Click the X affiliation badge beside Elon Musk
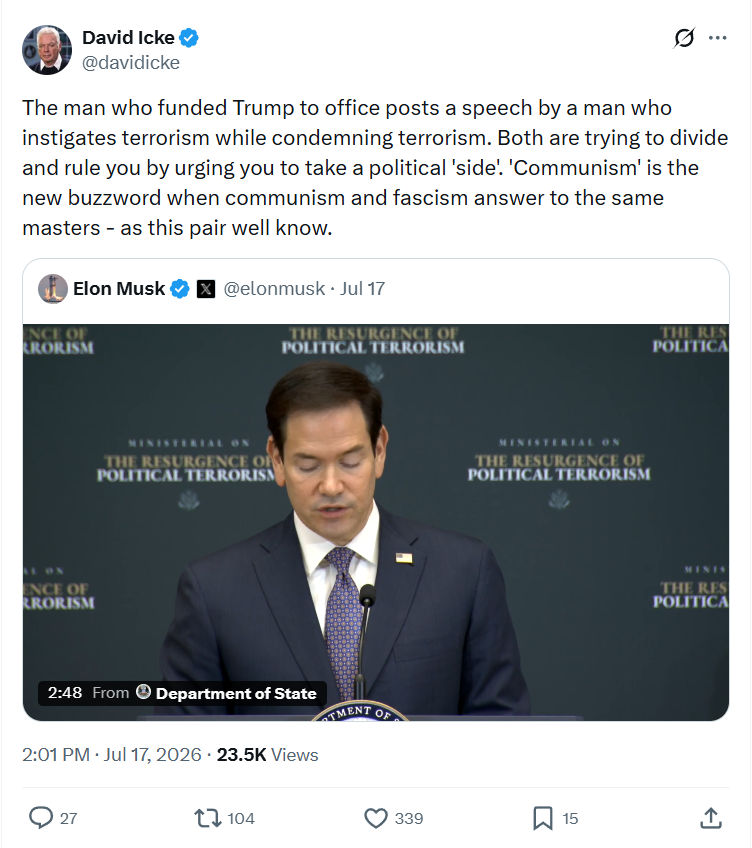Screen dimensions: 752x848 (206, 289)
